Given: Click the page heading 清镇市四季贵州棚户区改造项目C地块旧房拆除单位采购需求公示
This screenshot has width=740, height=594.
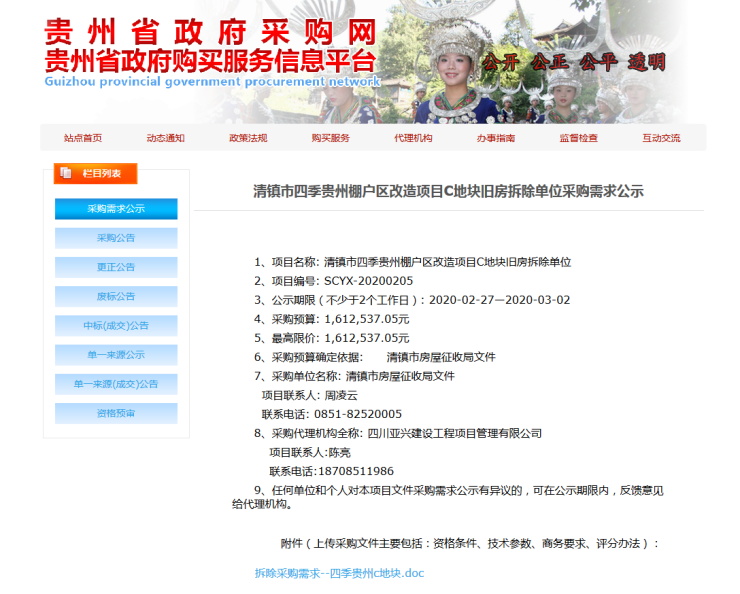Looking at the screenshot, I should [x=448, y=192].
